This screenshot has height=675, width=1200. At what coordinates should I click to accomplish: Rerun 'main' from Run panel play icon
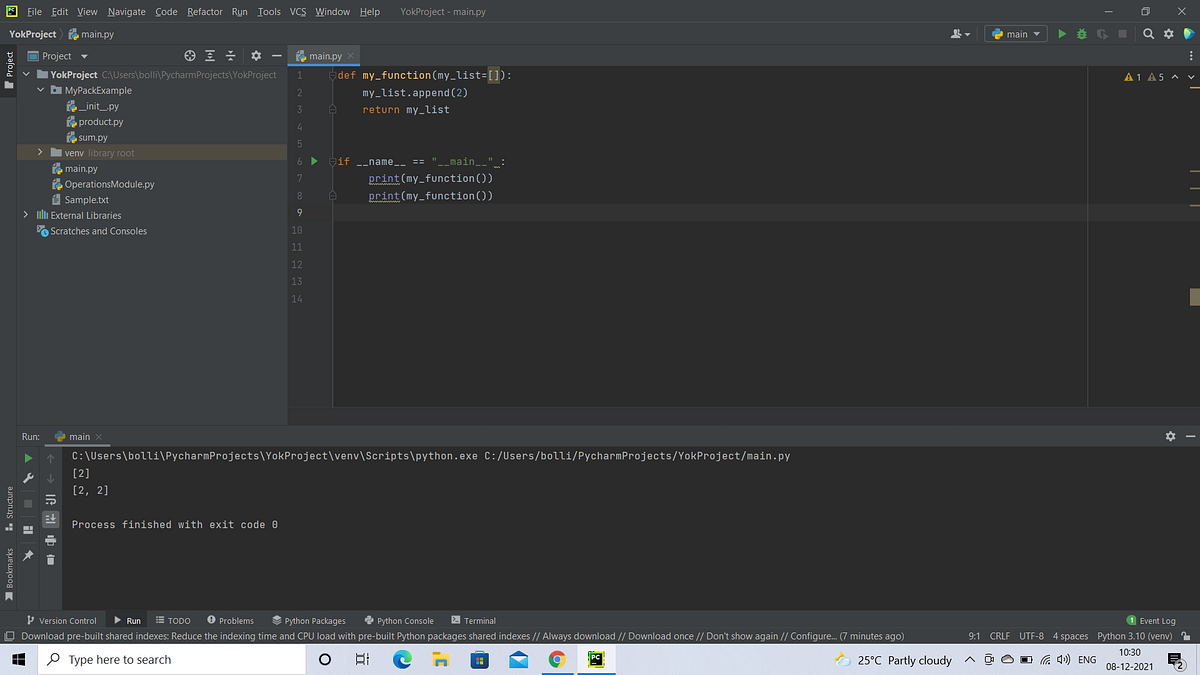click(x=28, y=458)
